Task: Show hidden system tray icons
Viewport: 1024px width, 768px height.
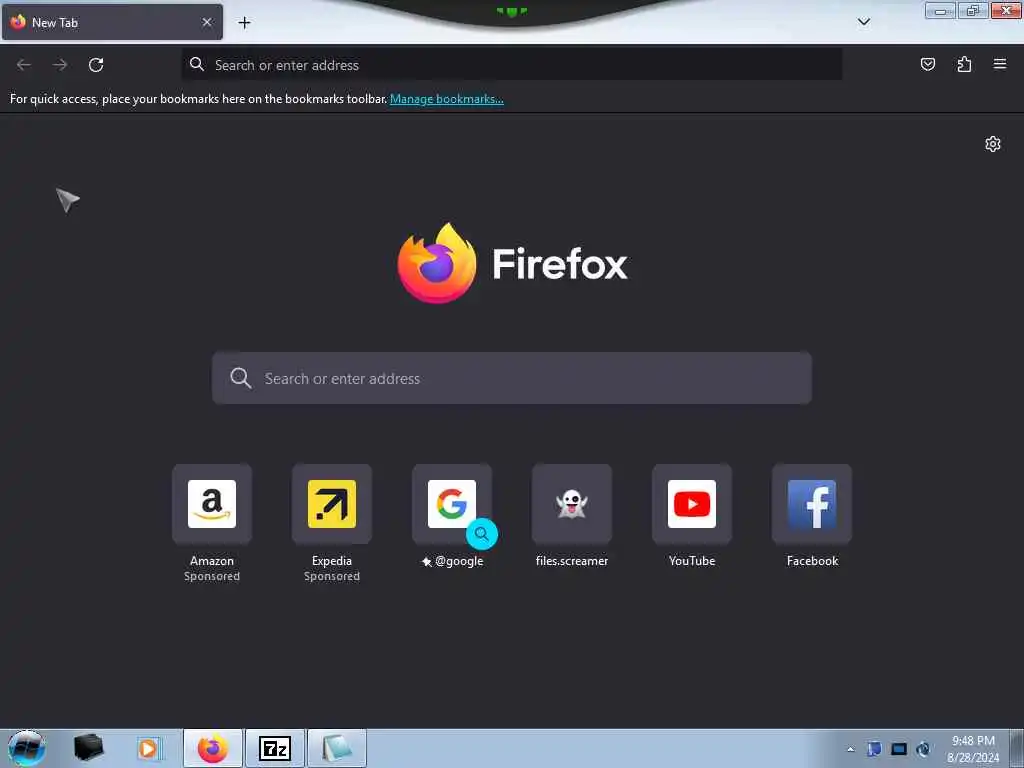Action: pyautogui.click(x=850, y=749)
